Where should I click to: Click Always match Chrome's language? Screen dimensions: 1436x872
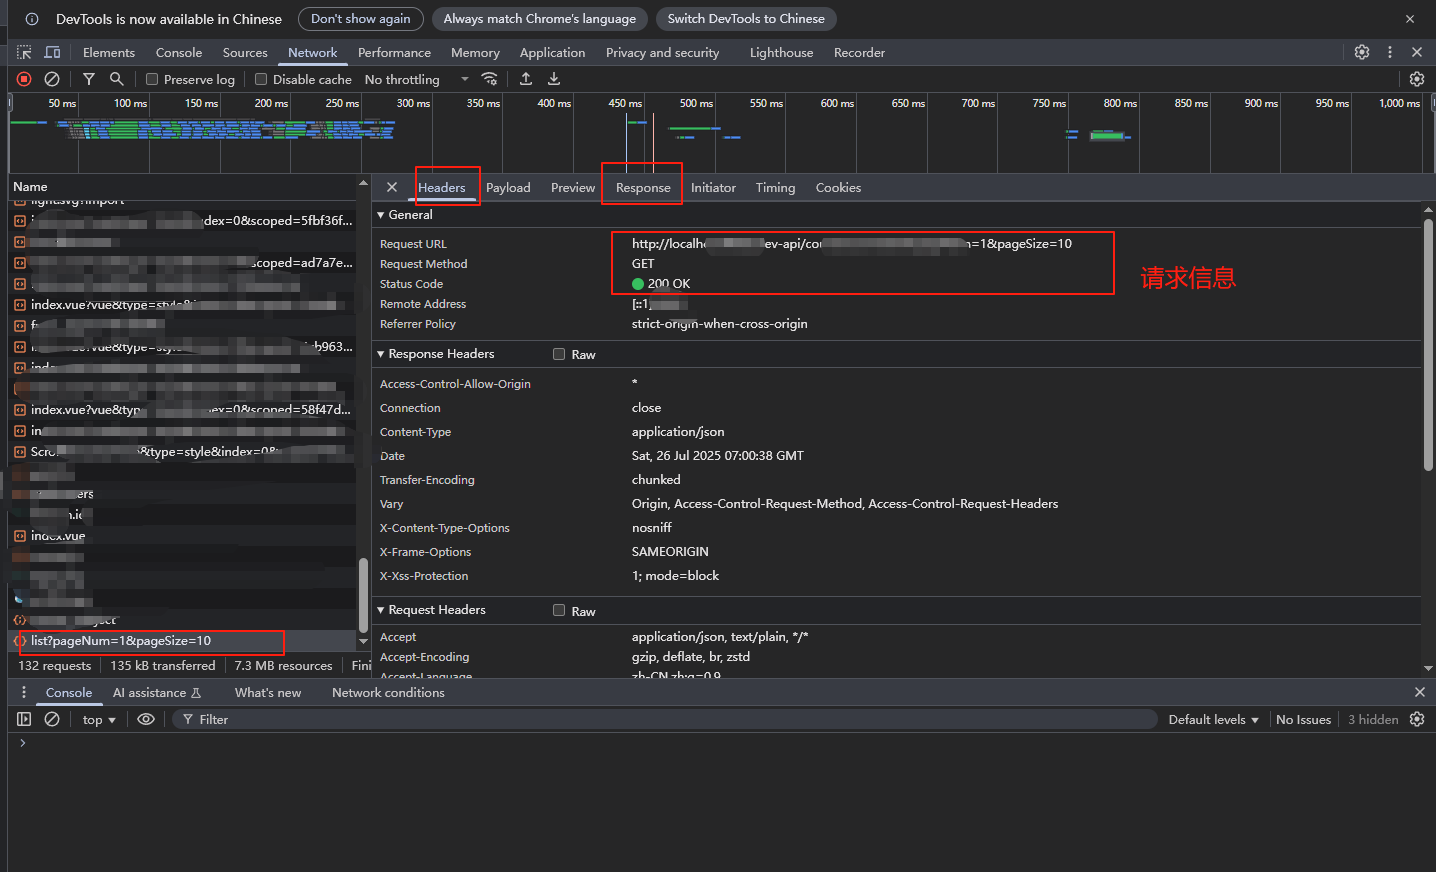coord(540,19)
